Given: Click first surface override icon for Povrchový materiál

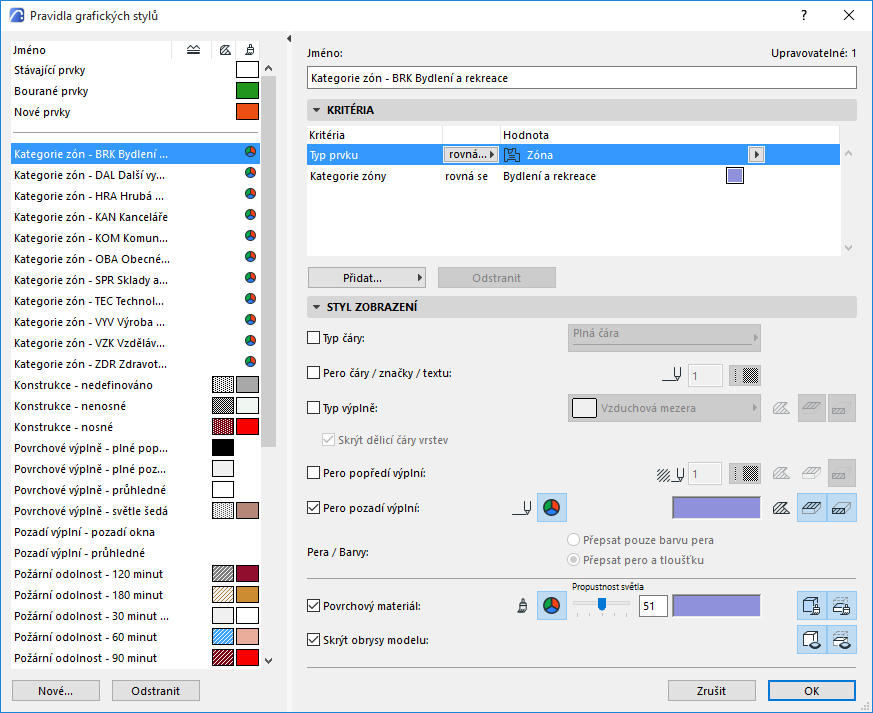Looking at the screenshot, I should tap(812, 606).
